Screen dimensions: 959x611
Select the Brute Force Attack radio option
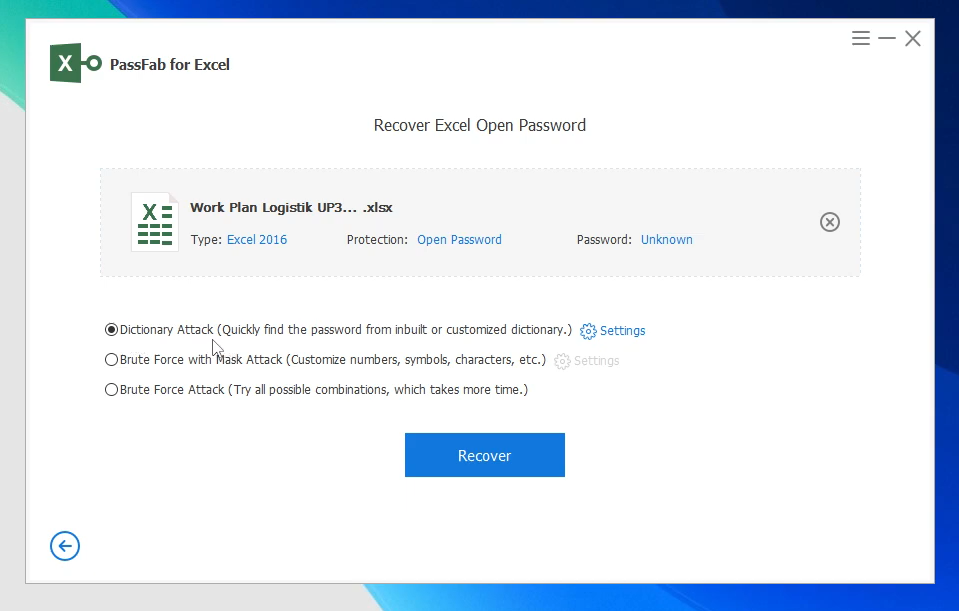pos(111,390)
